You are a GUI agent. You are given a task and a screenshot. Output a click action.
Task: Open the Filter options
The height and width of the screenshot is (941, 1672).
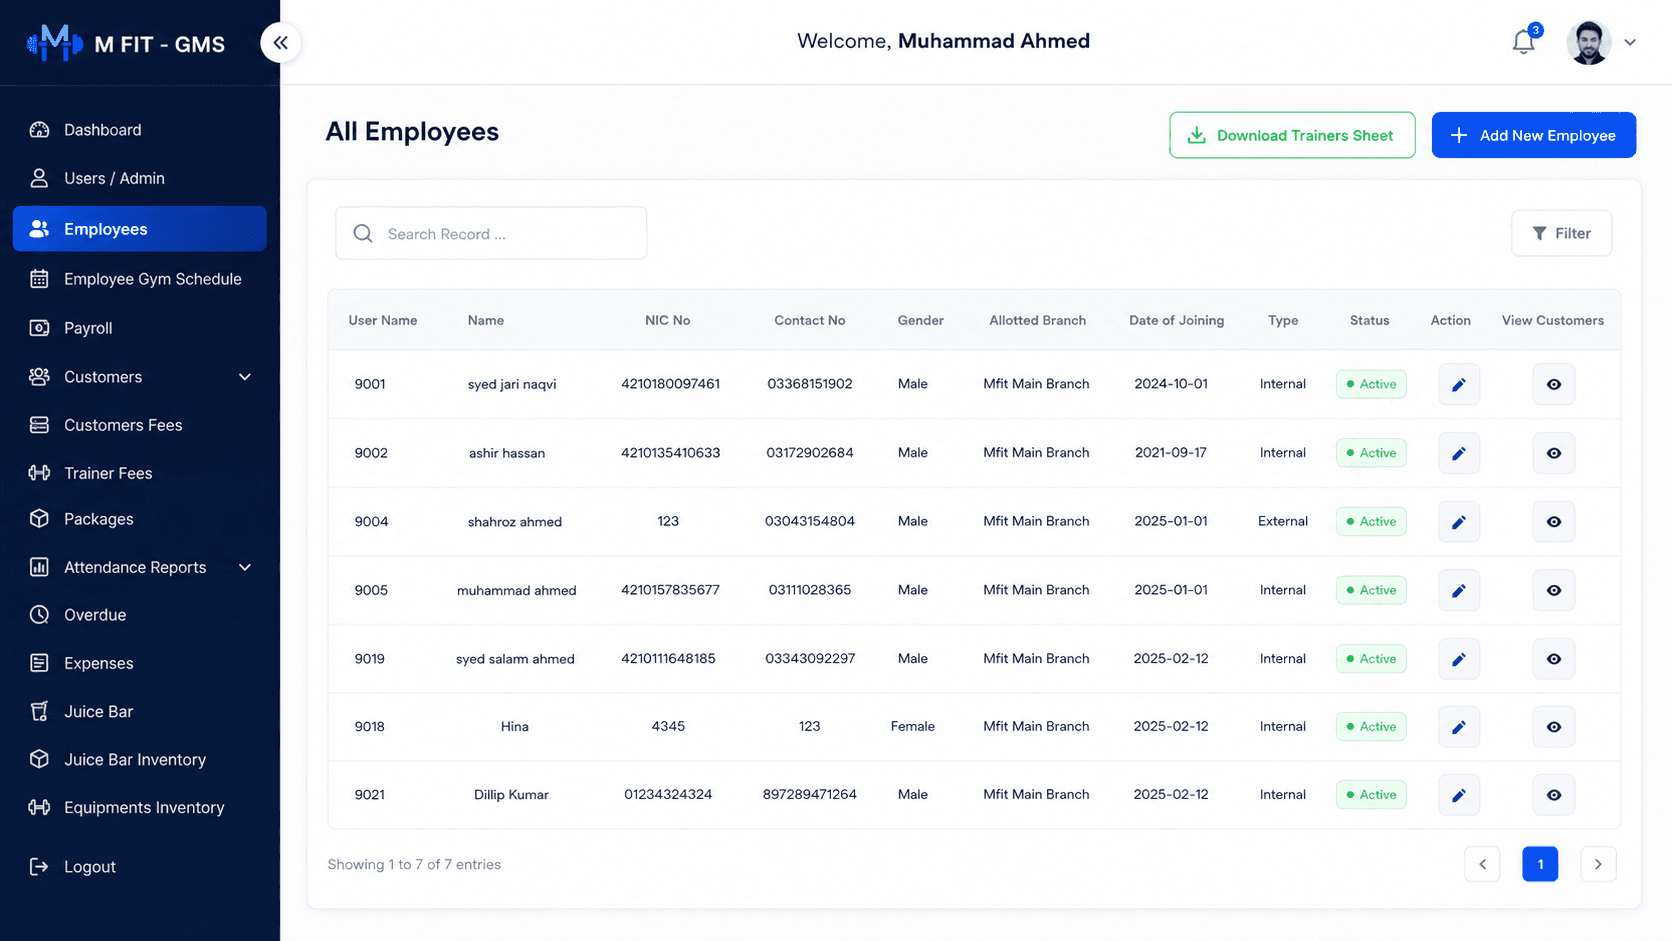(x=1561, y=233)
